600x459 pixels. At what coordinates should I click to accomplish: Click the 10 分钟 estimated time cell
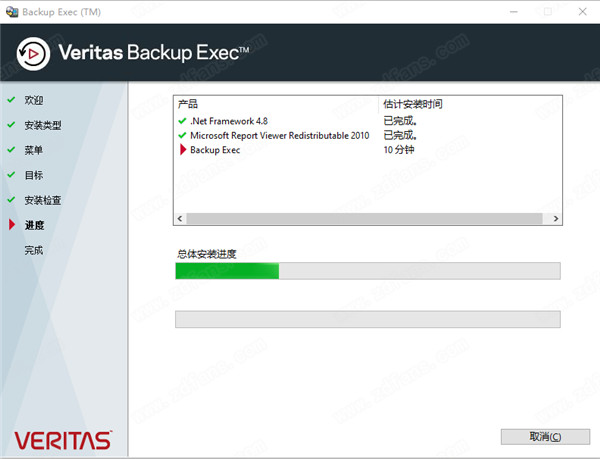click(399, 150)
